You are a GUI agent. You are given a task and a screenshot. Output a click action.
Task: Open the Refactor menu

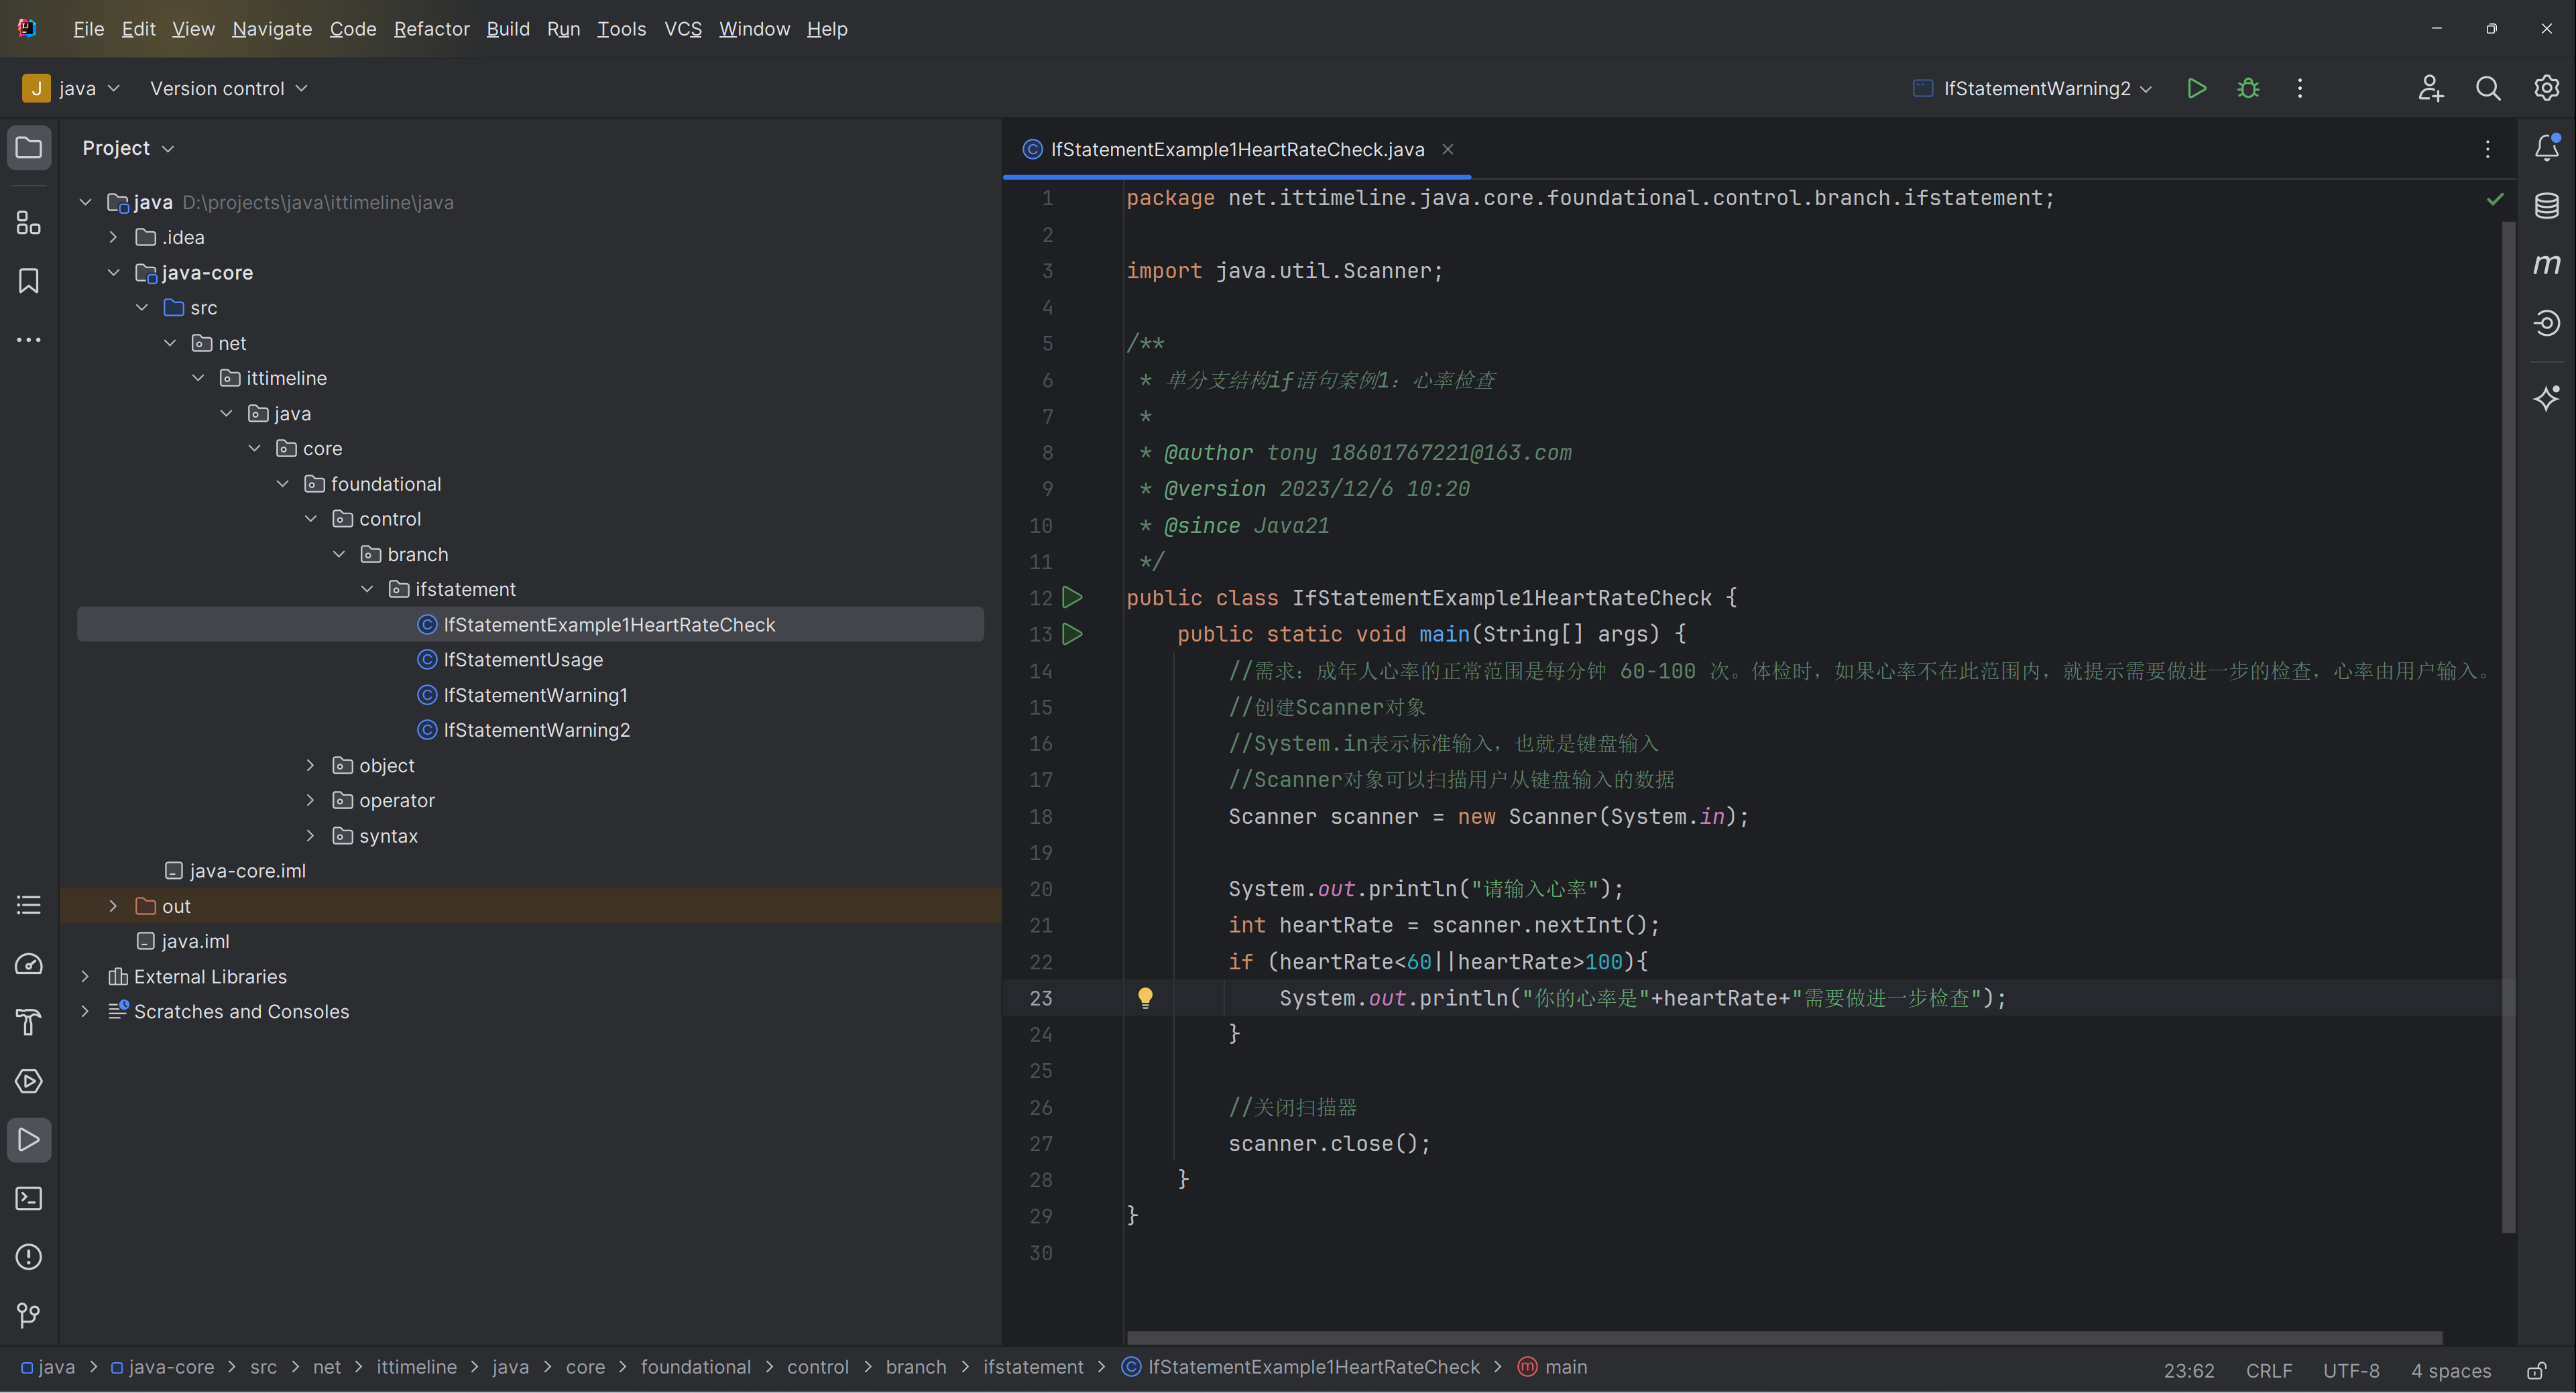(431, 29)
